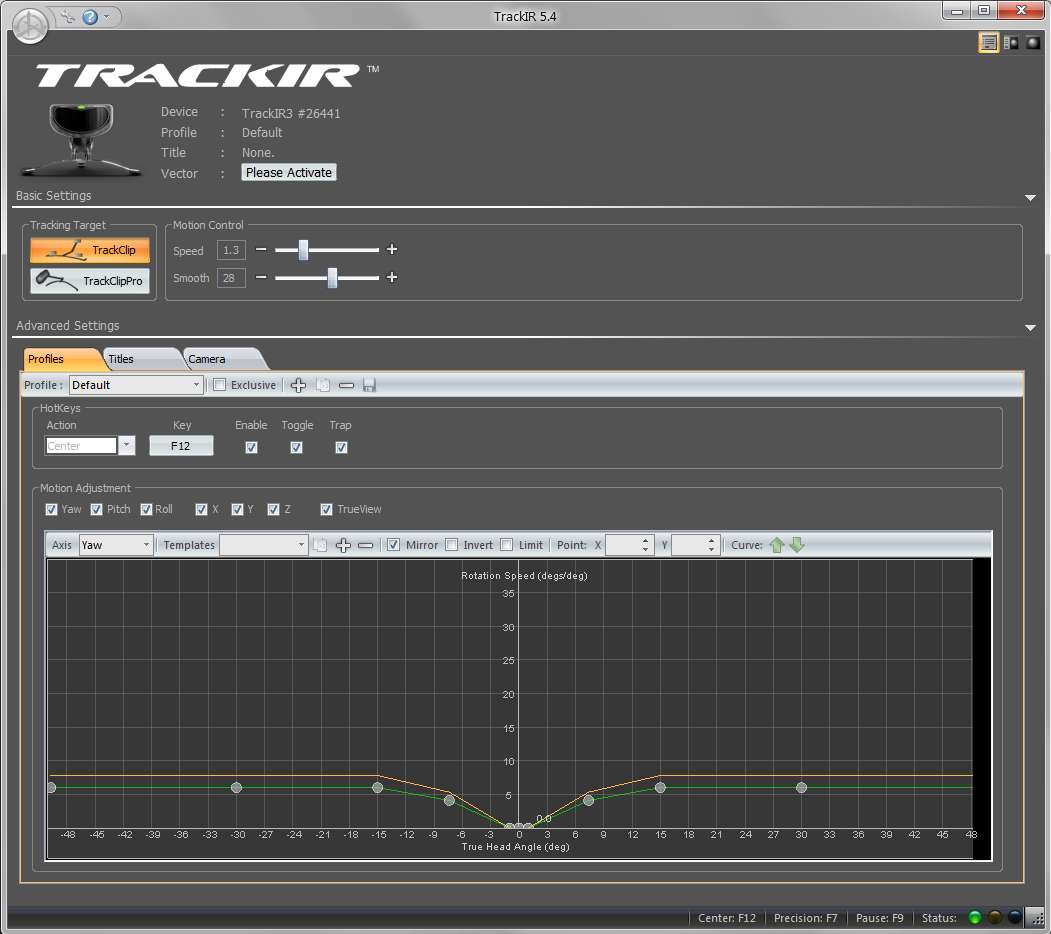The image size is (1051, 934).
Task: Toggle the hotkey Trap checkbox
Action: pos(341,447)
